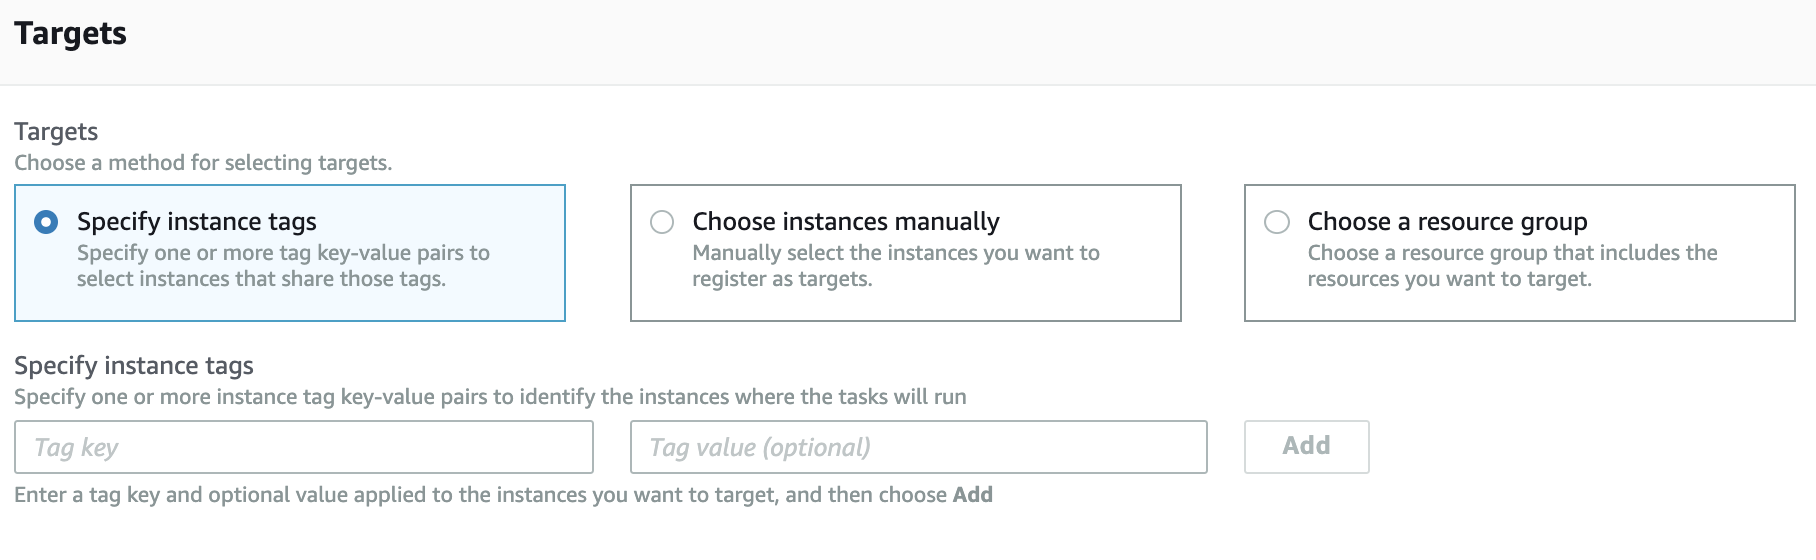Click "Choose a method for selecting targets" text
This screenshot has width=1816, height=560.
click(x=203, y=163)
